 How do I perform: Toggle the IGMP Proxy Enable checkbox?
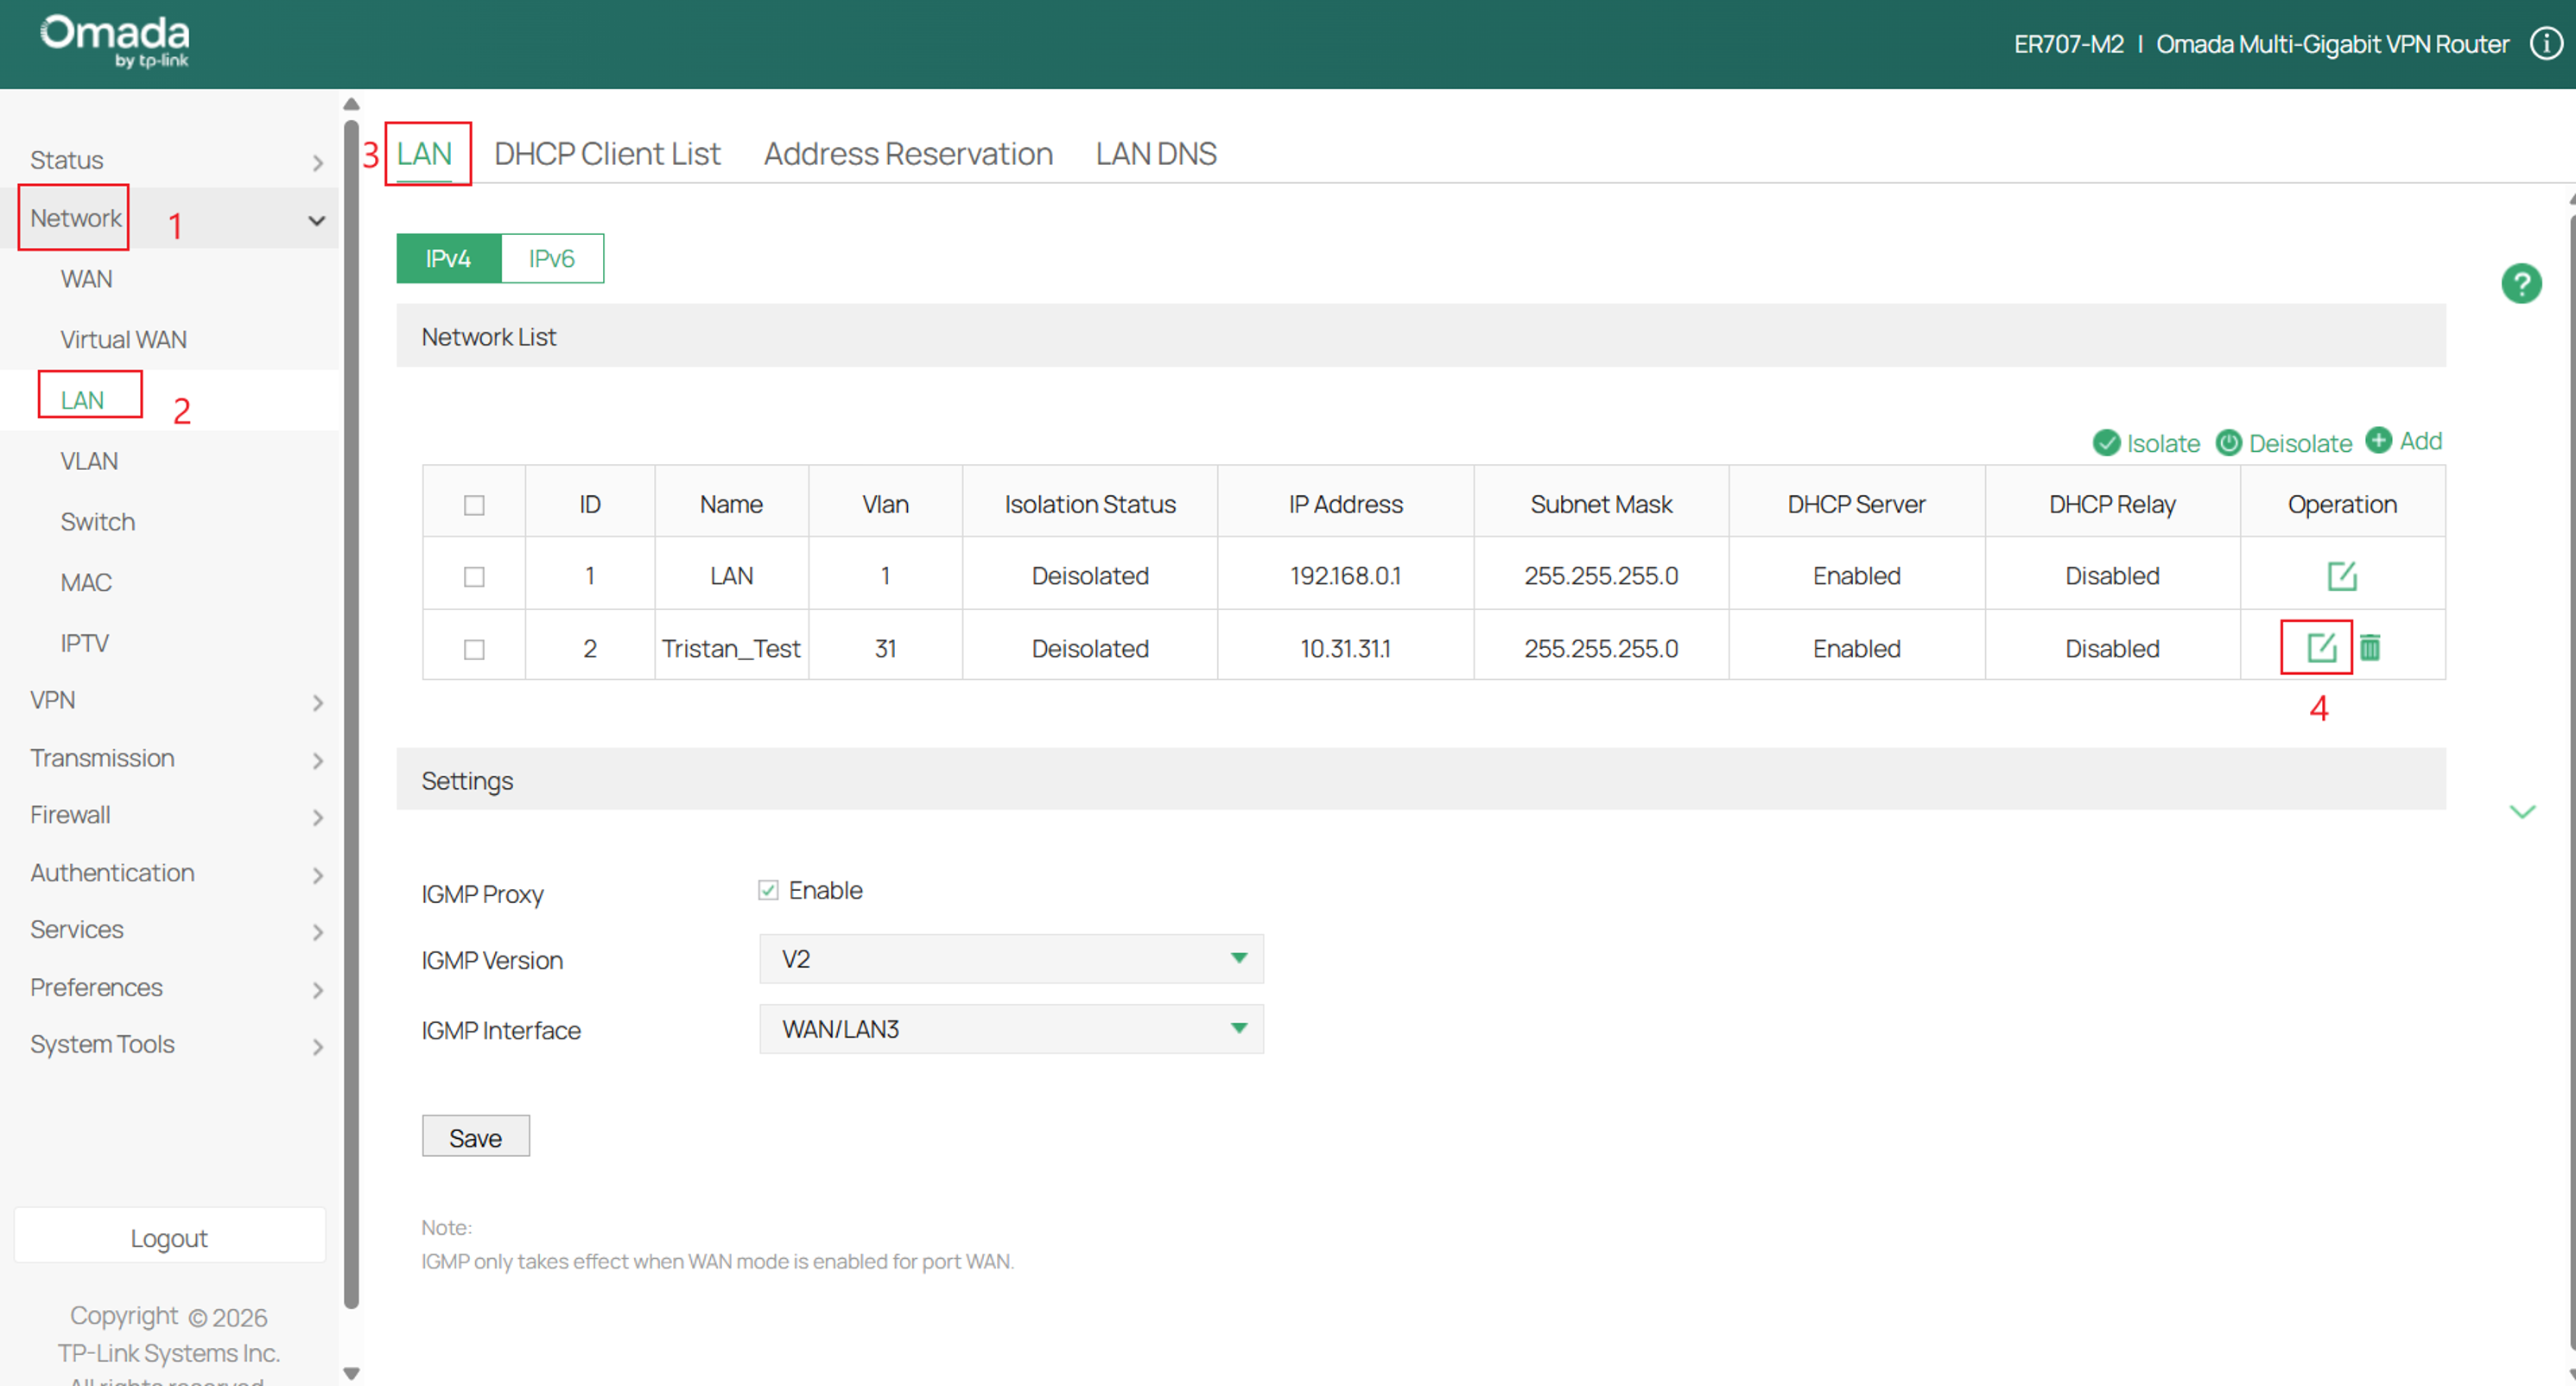[x=768, y=890]
